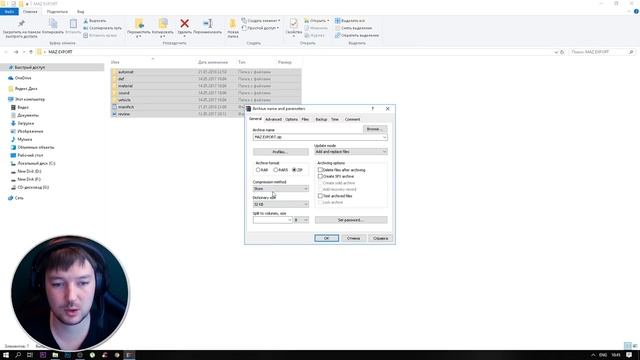Select the RAR archive format radio button
The width and height of the screenshot is (640, 360).
[258, 170]
